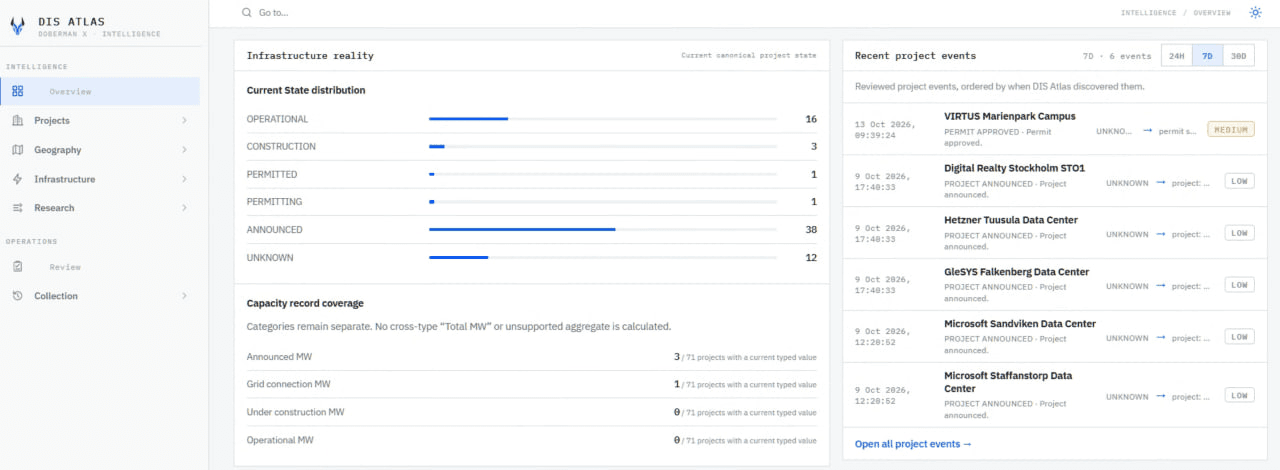Click the Geography map icon
The width and height of the screenshot is (1280, 470).
18,150
